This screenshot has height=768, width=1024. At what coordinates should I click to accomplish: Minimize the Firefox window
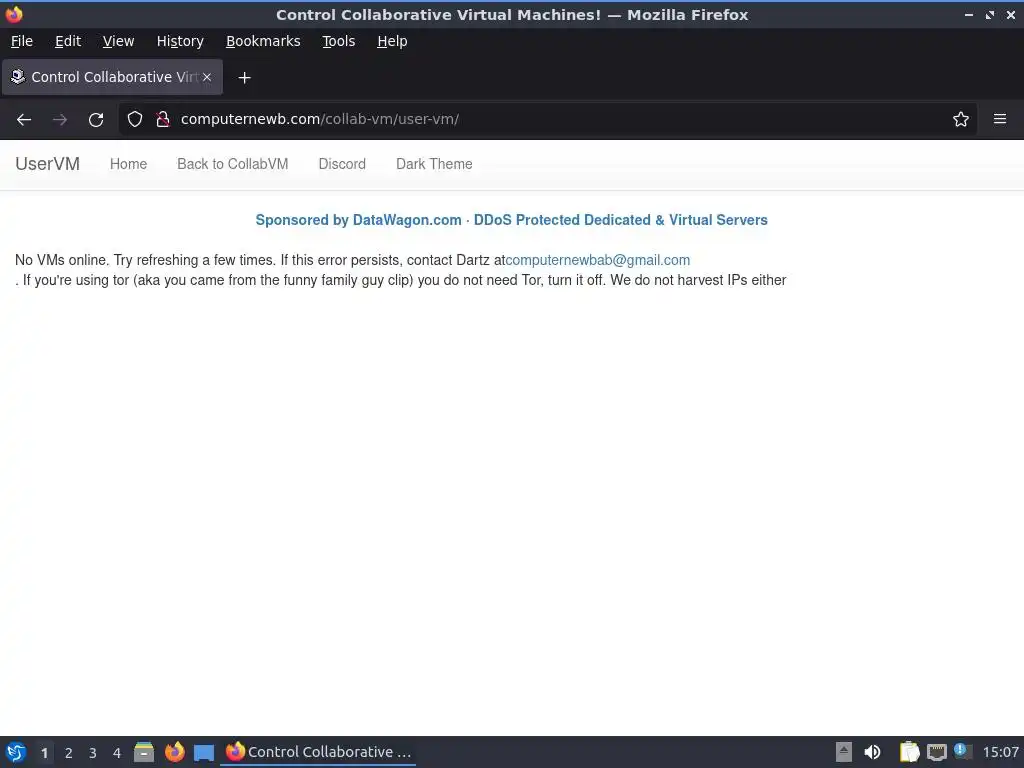coord(969,14)
